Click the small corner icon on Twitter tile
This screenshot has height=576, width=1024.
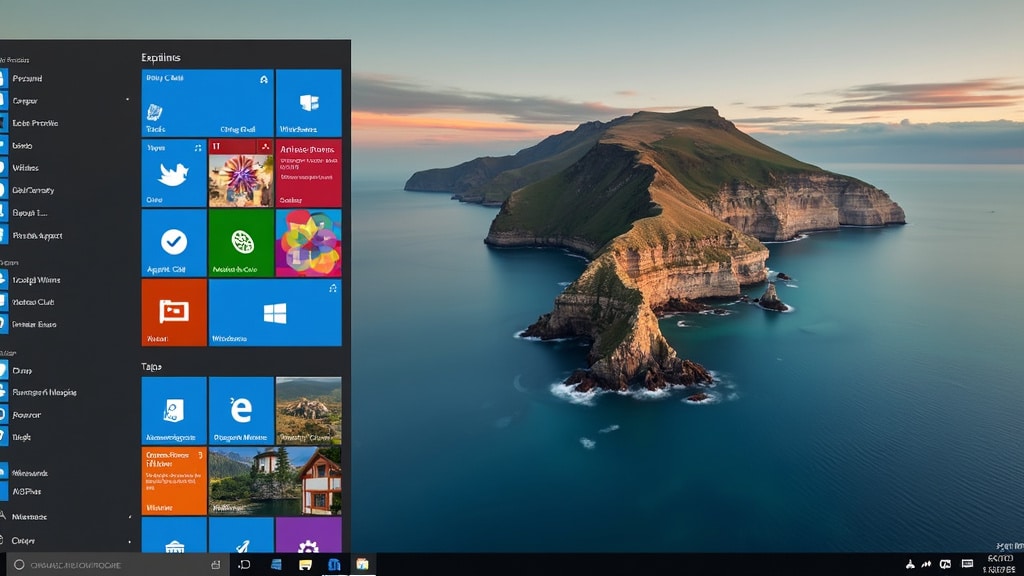pos(198,148)
